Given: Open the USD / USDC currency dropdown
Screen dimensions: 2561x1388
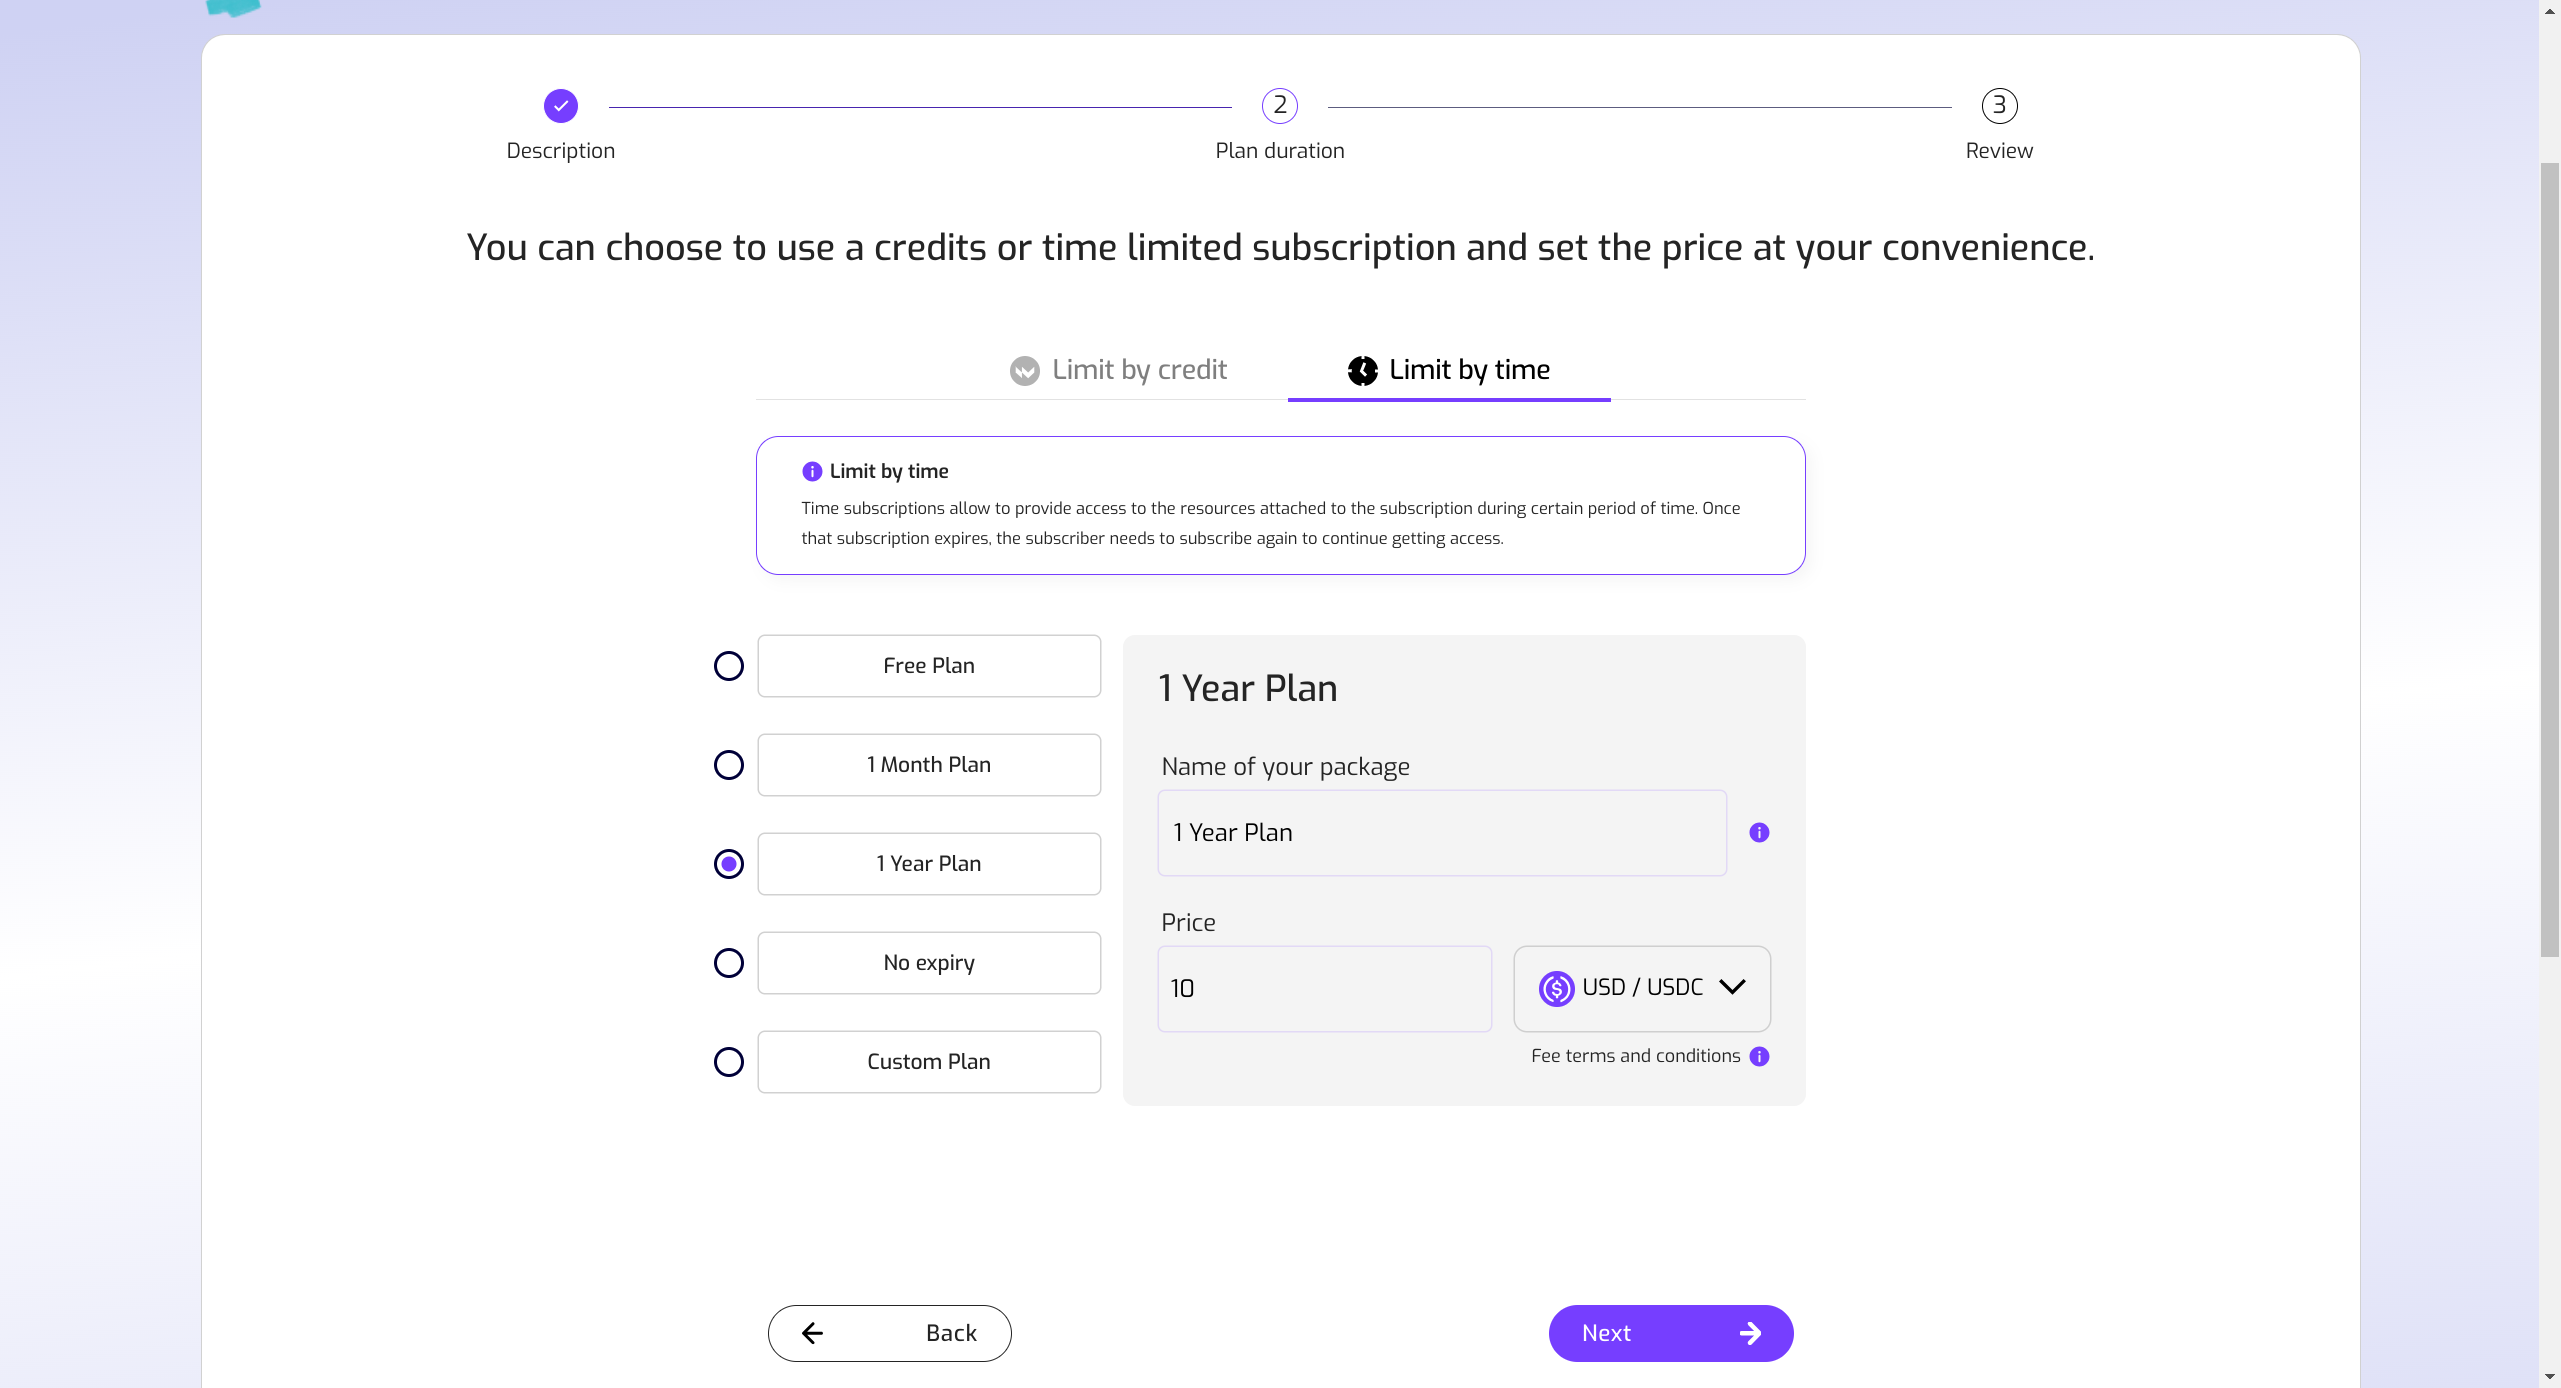Looking at the screenshot, I should pyautogui.click(x=1641, y=988).
